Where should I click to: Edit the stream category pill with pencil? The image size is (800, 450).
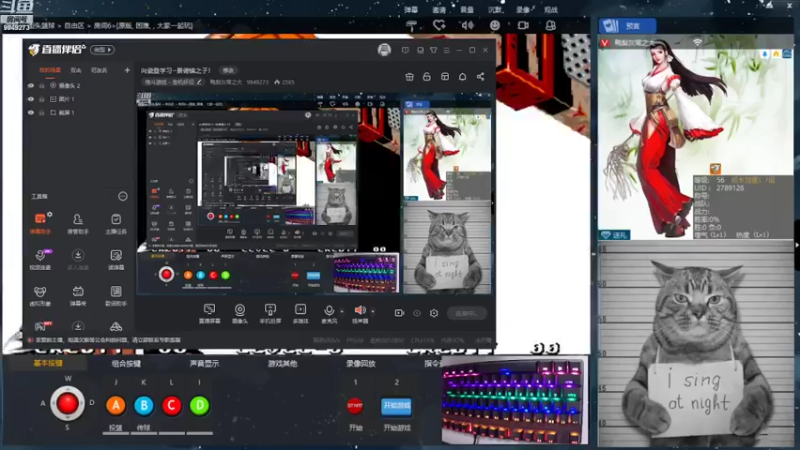click(172, 82)
